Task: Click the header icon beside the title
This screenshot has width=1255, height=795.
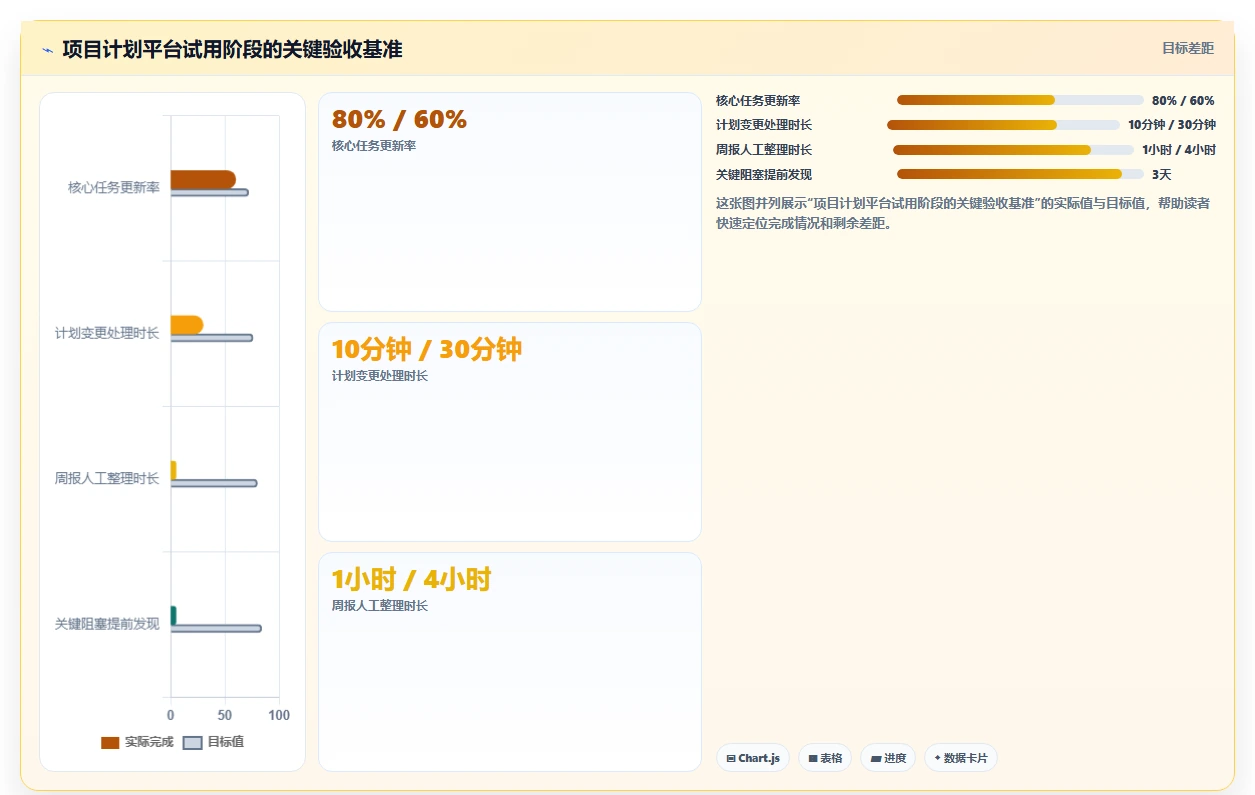Action: (47, 49)
